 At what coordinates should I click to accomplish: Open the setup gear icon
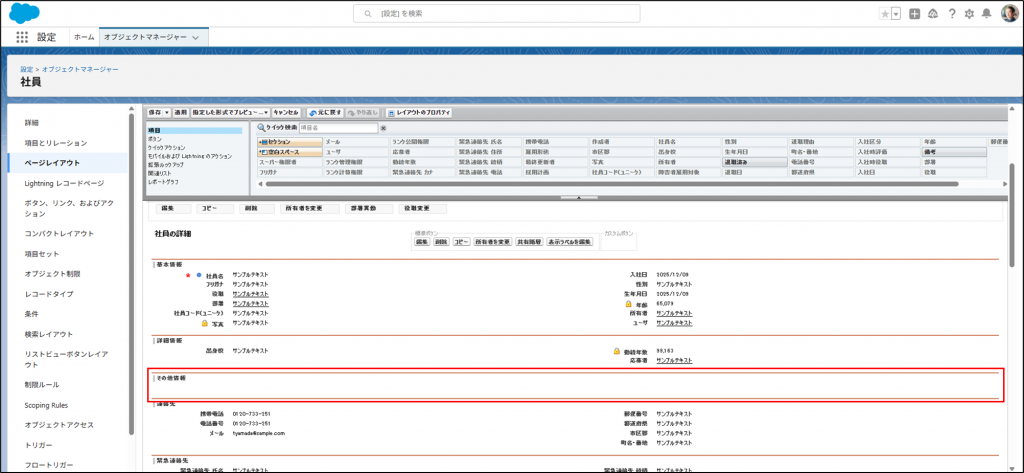coord(968,13)
